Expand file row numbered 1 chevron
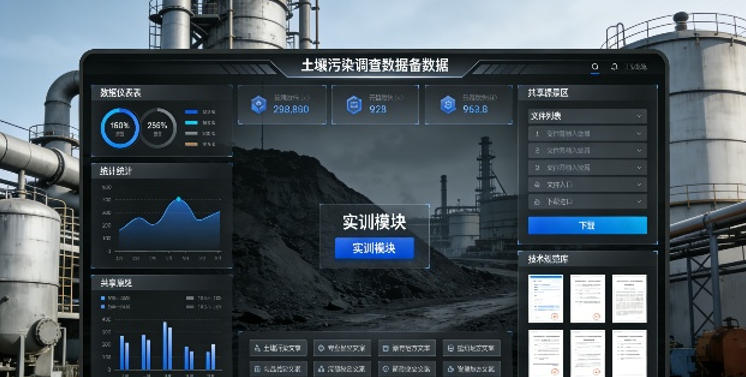Viewport: 746px width, 377px height. [639, 134]
